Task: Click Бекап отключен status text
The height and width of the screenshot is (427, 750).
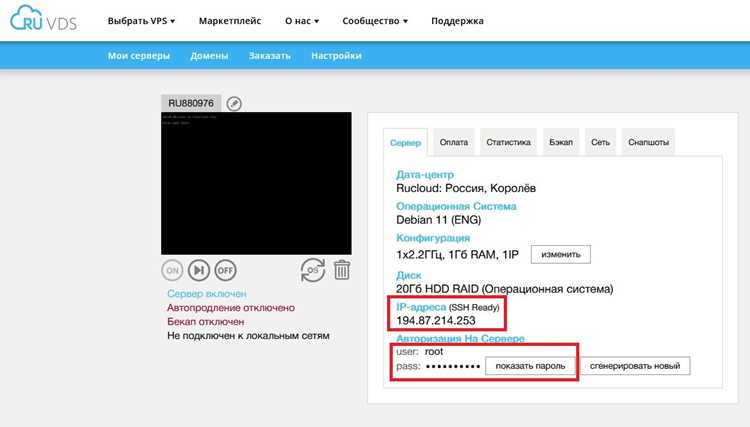Action: (x=205, y=322)
